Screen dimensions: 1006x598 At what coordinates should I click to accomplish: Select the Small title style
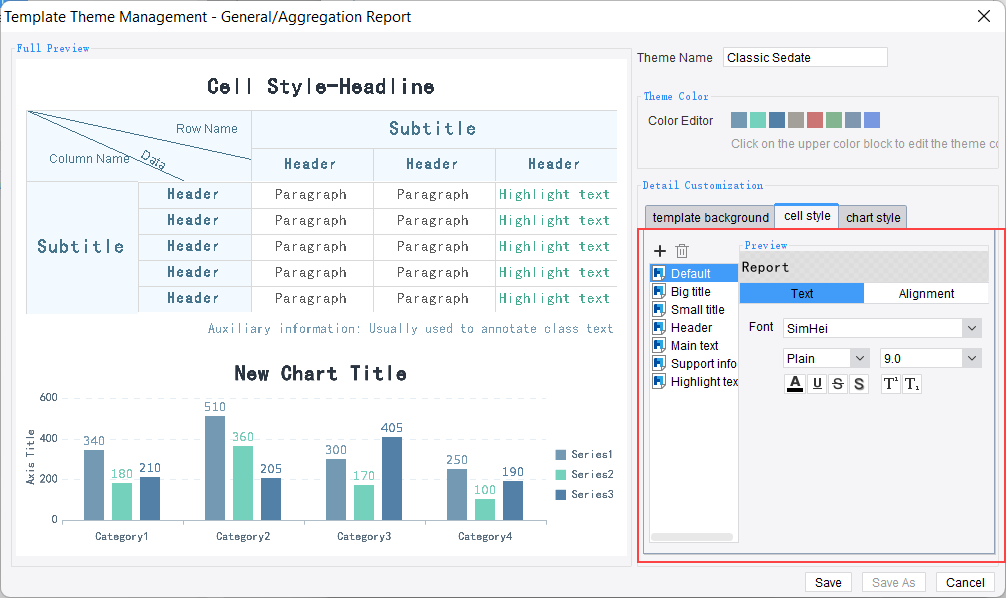[694, 309]
